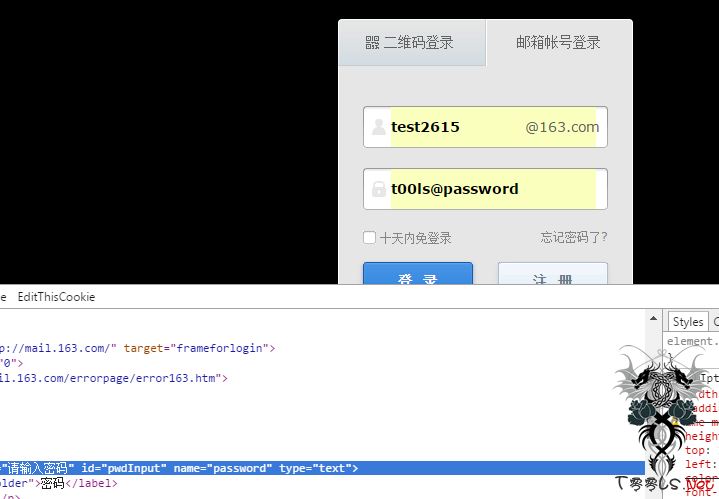719x499 pixels.
Task: Select the errorpage/error163.htm element line
Action: click(114, 378)
